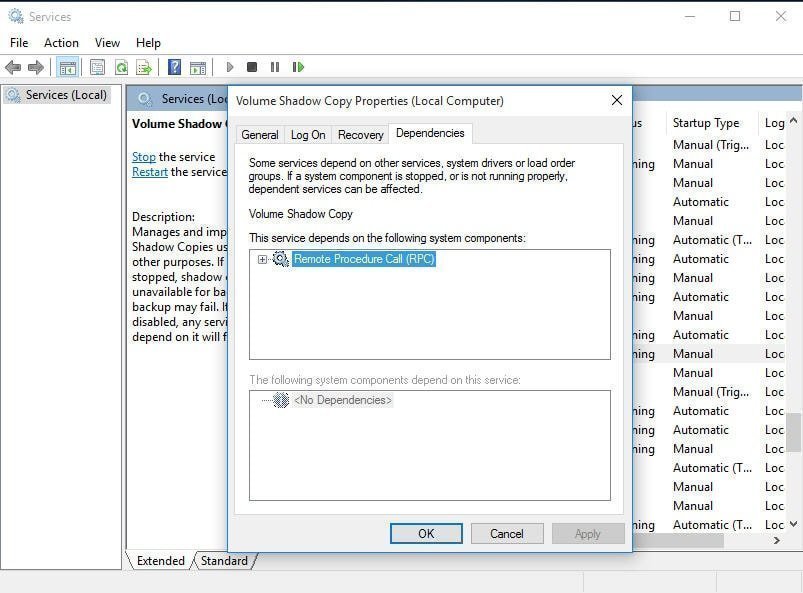Switch to the Recovery tab
Screen dimensions: 803x593
[x=361, y=135]
